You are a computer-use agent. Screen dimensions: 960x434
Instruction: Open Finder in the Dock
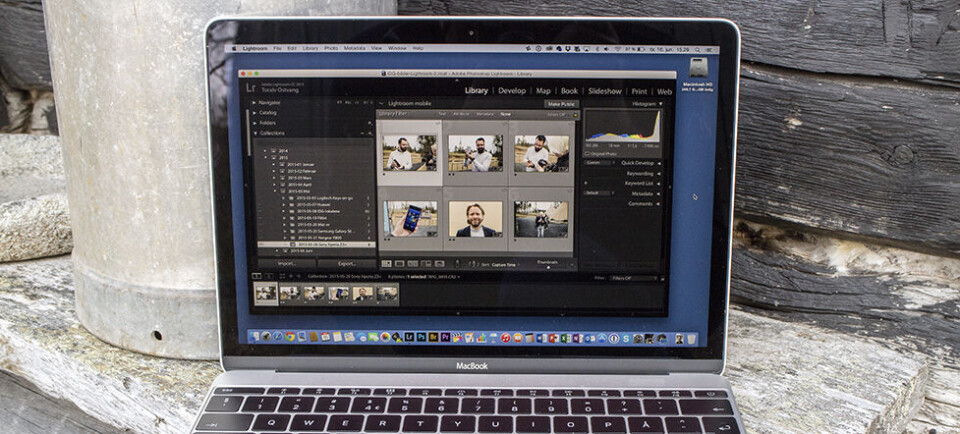click(x=253, y=338)
